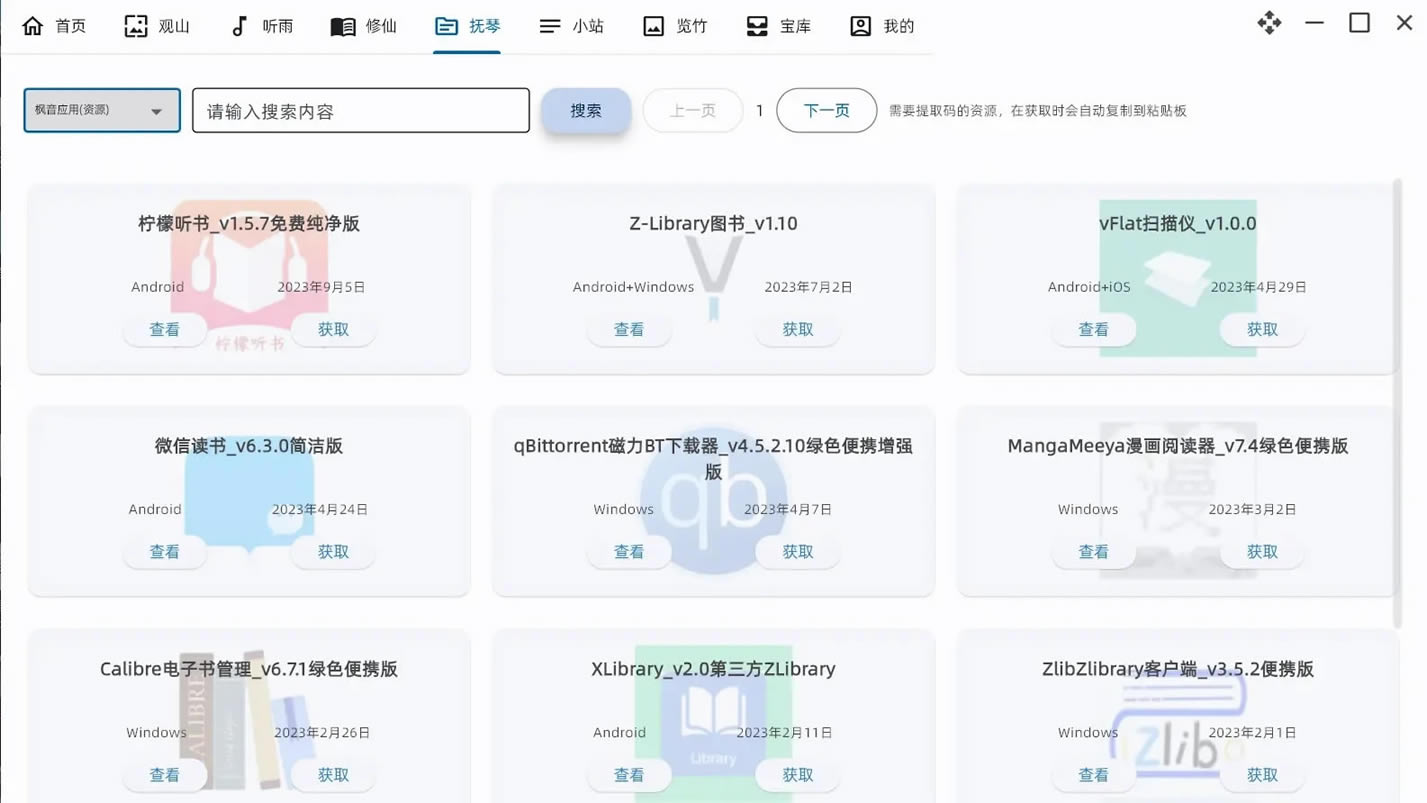
Task: Click 查看 for ZlibZlibrary客户端
Action: coord(1094,774)
